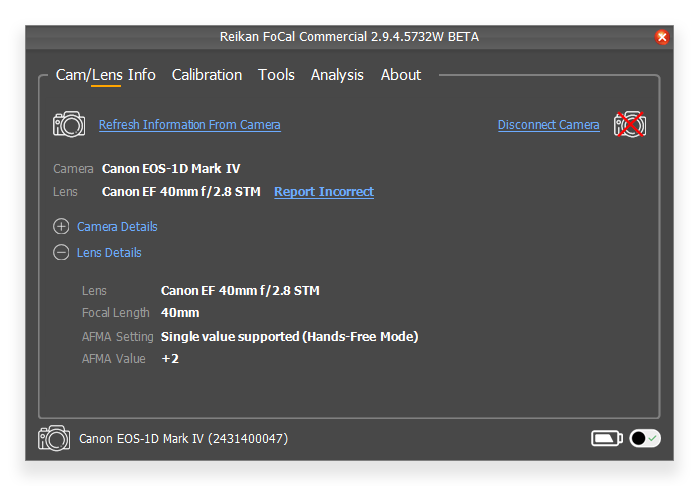This screenshot has height=486, width=699.
Task: Click the Single value supported AFMA setting
Action: pos(290,337)
